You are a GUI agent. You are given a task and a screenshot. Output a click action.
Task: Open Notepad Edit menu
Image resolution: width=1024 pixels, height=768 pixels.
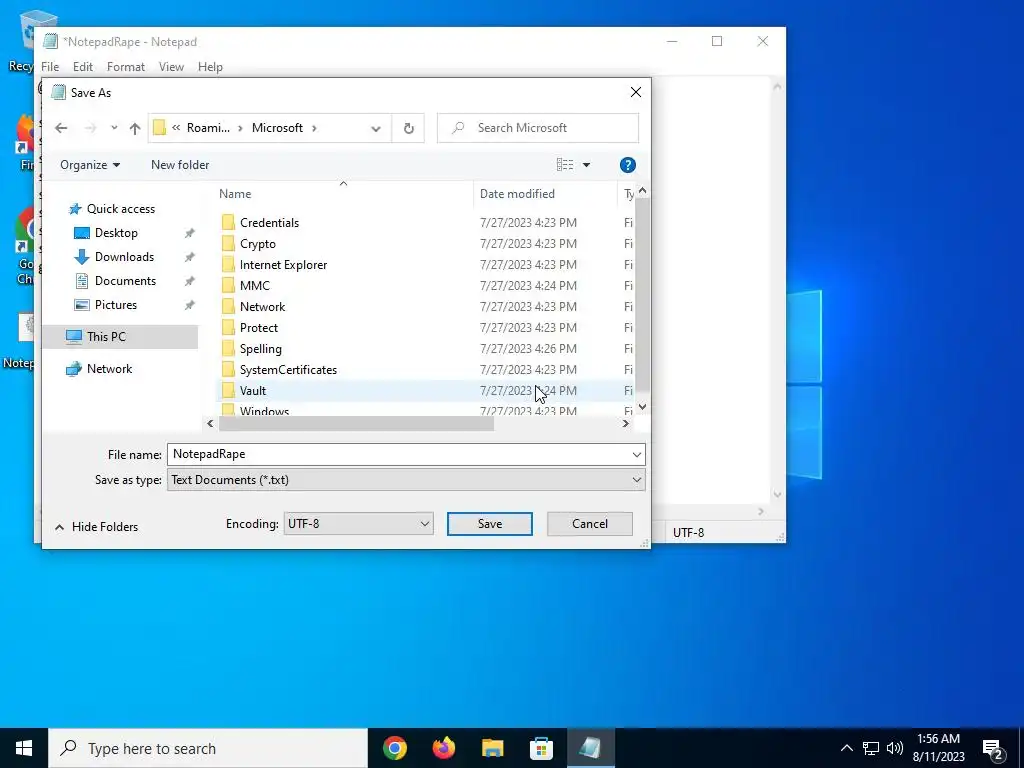[x=83, y=67]
